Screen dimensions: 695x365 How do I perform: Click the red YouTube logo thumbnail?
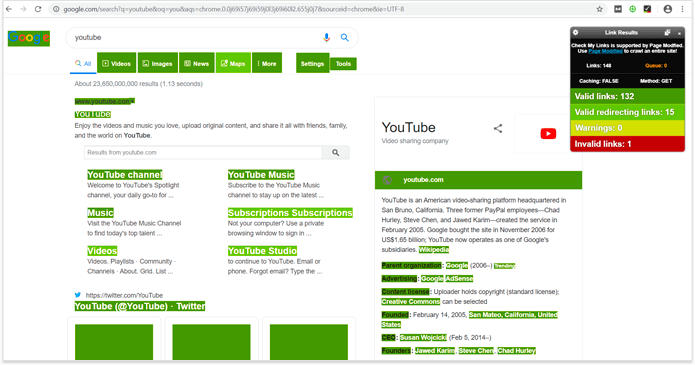[x=548, y=133]
